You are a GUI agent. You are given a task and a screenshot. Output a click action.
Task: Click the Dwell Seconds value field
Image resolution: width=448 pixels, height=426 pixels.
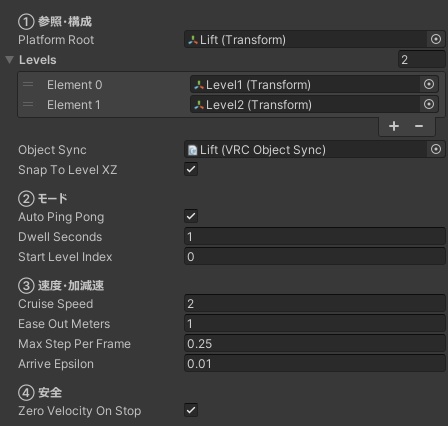(x=315, y=236)
